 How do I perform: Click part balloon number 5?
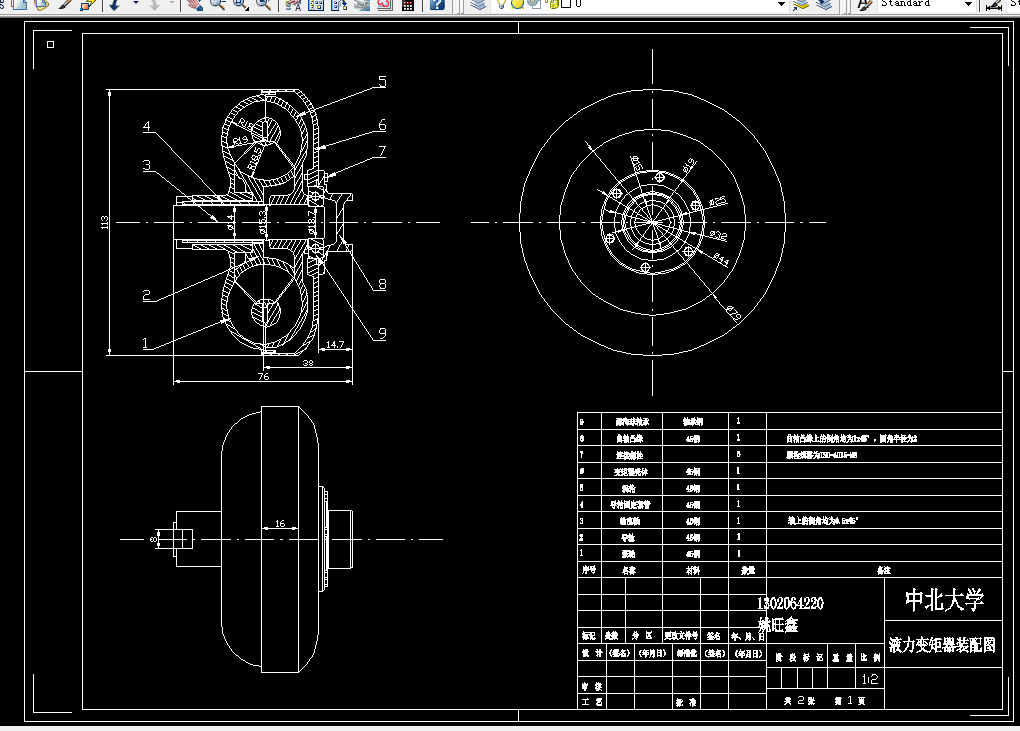(x=382, y=81)
